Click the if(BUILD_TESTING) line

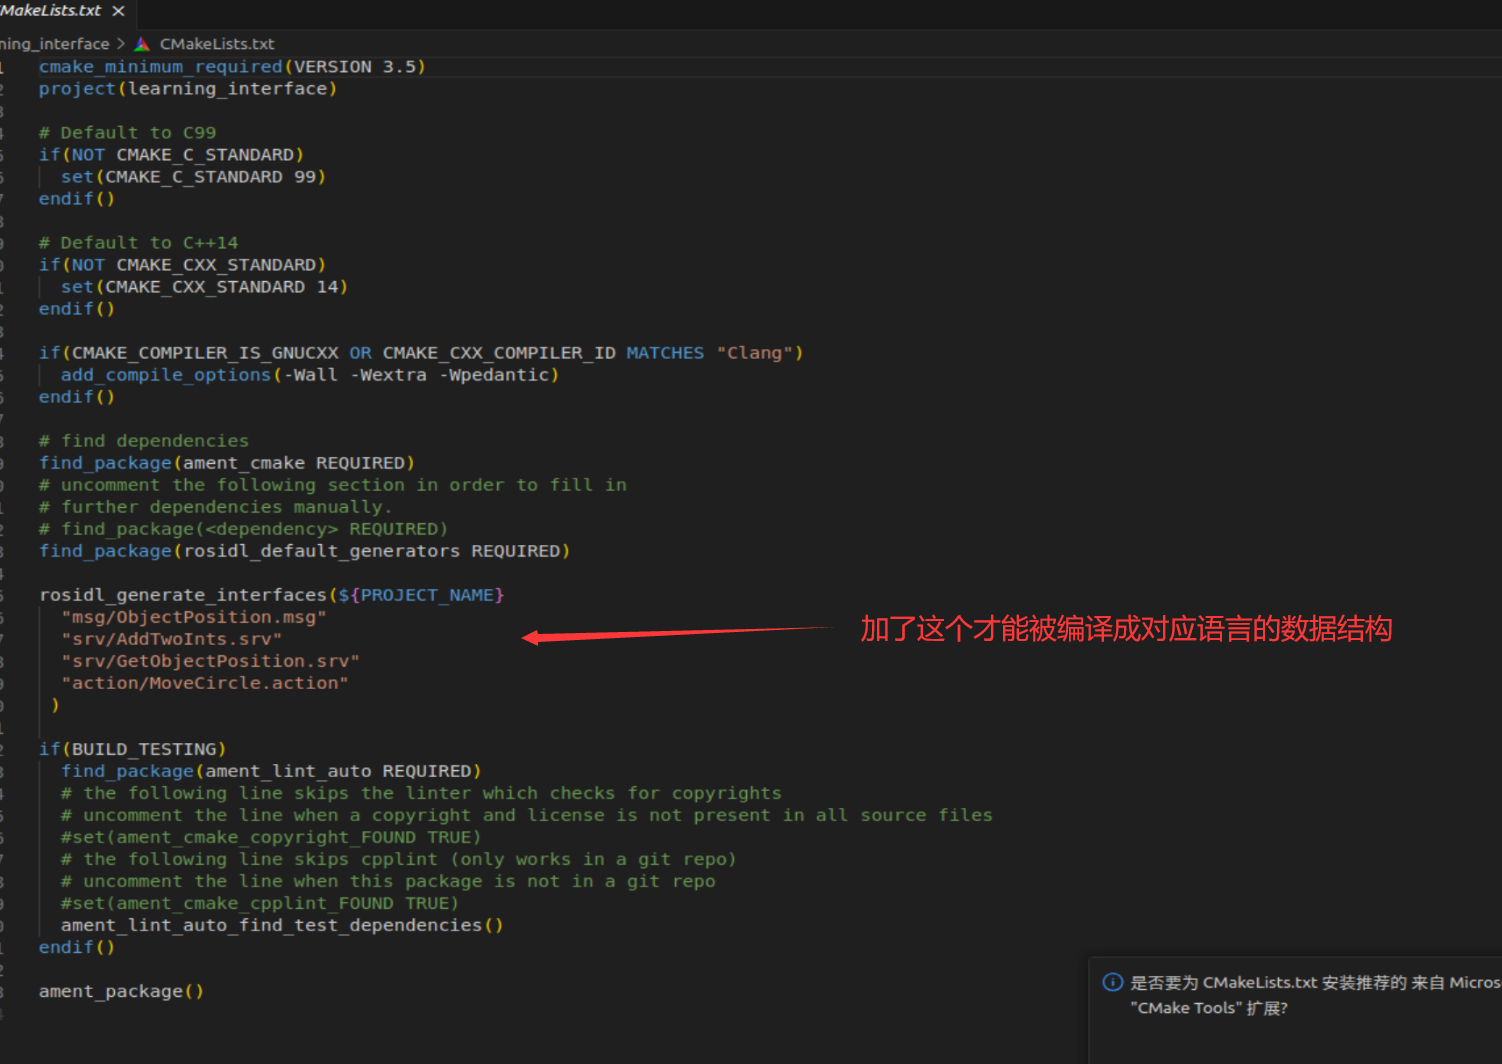[x=132, y=749]
